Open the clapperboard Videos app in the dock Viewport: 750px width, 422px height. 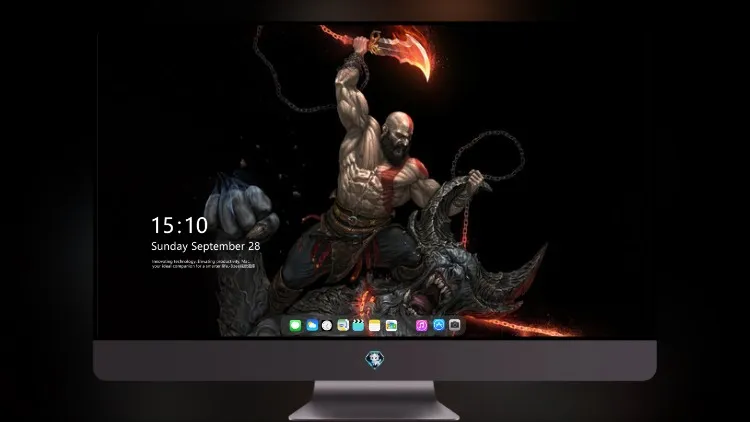[x=358, y=326]
